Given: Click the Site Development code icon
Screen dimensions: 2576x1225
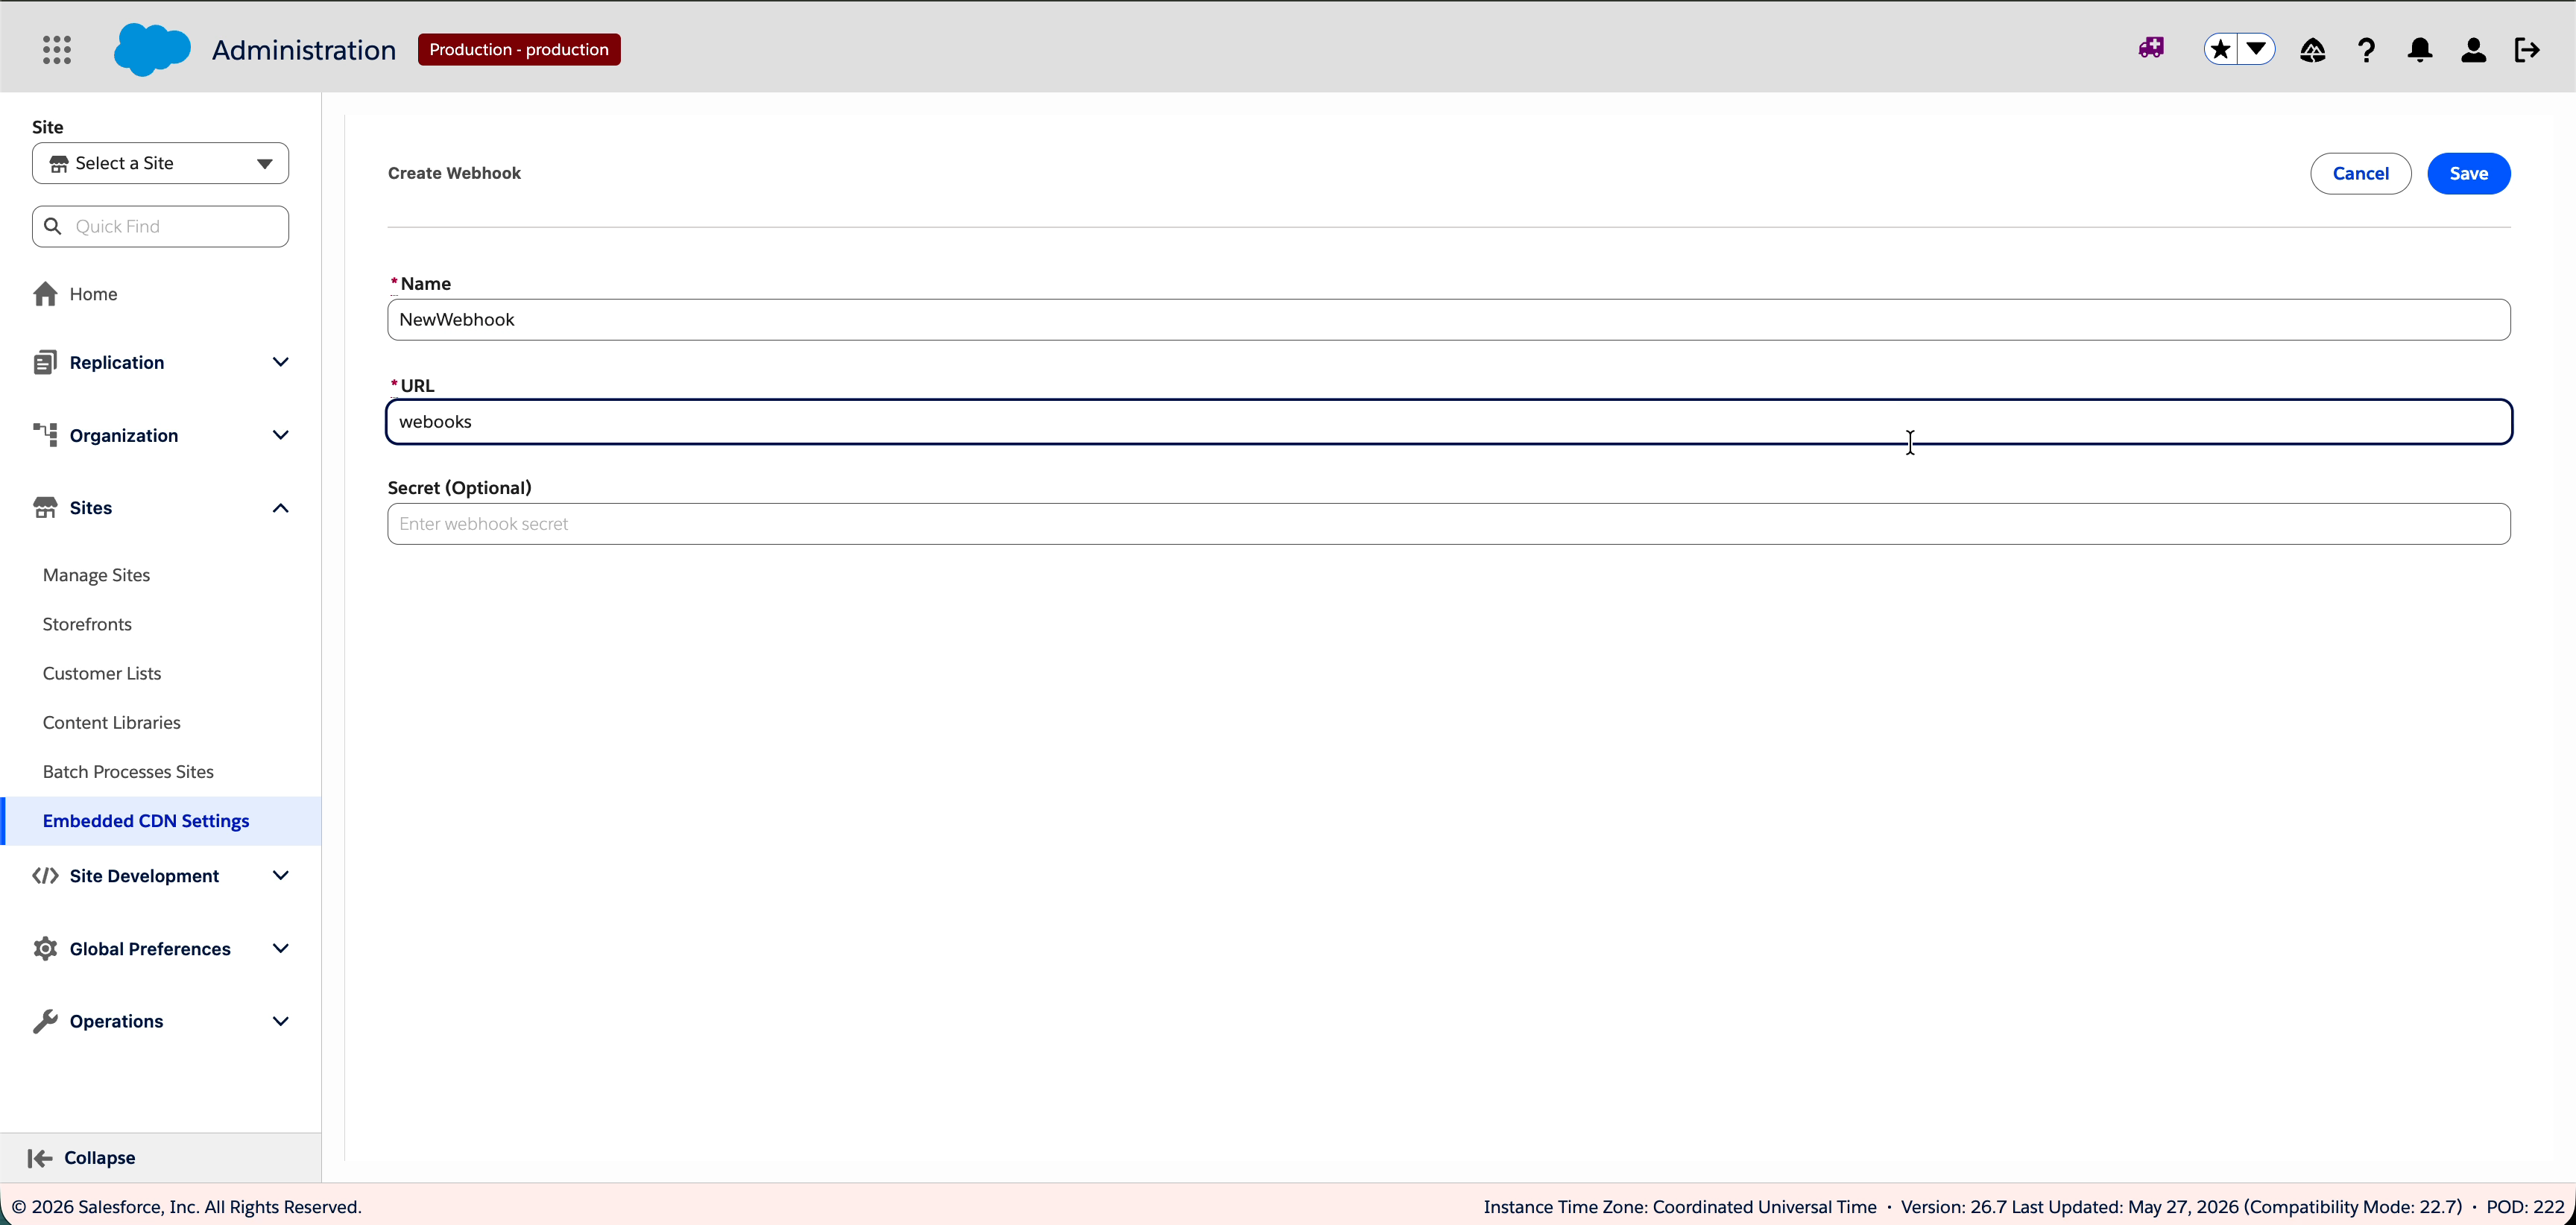Looking at the screenshot, I should 45,876.
